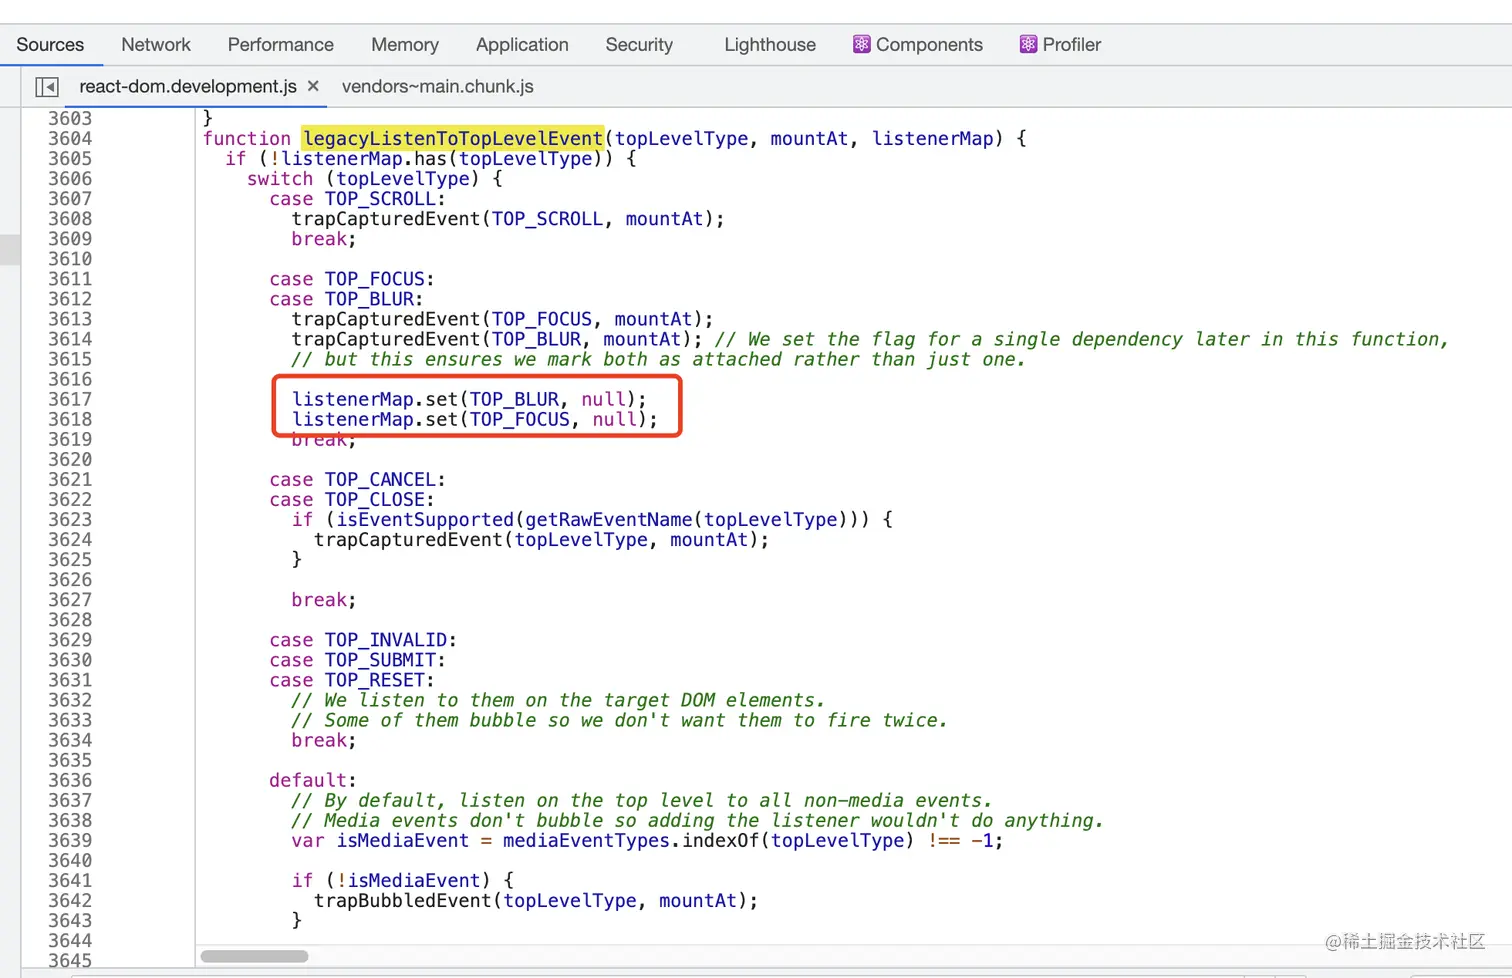Click 'trapCapturedEvent(TOP_FOCUS, mountAt);' code line
The height and width of the screenshot is (978, 1512).
click(502, 319)
